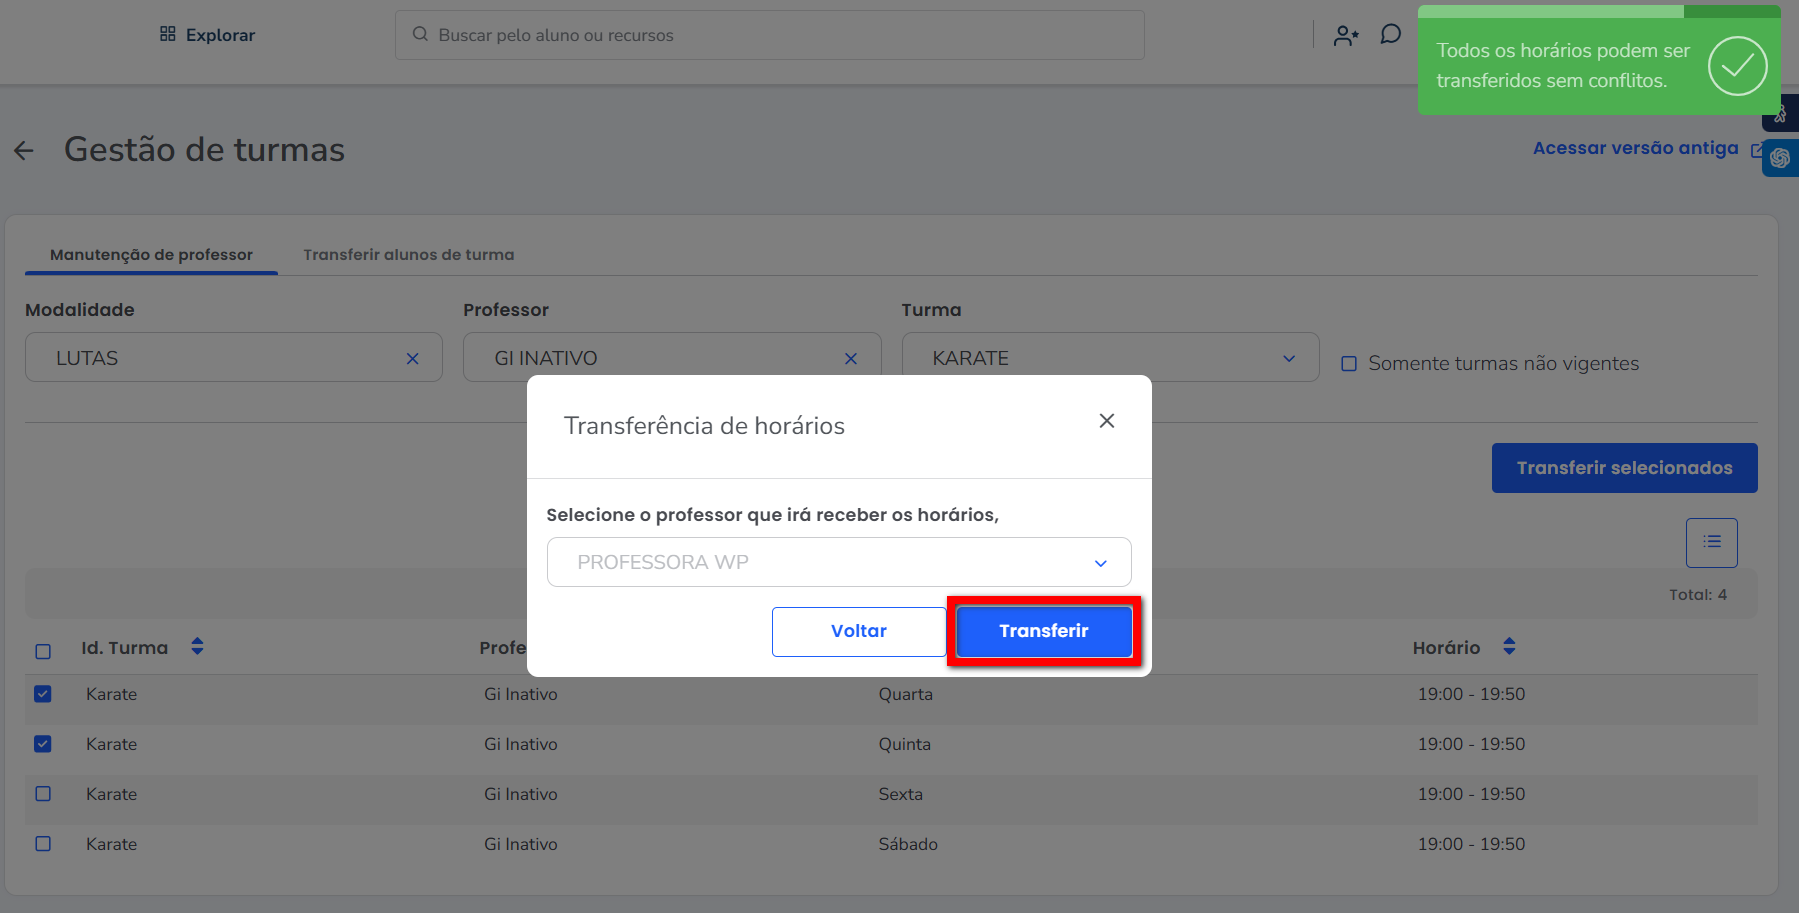
Task: Click the list view icon button
Action: pyautogui.click(x=1711, y=542)
